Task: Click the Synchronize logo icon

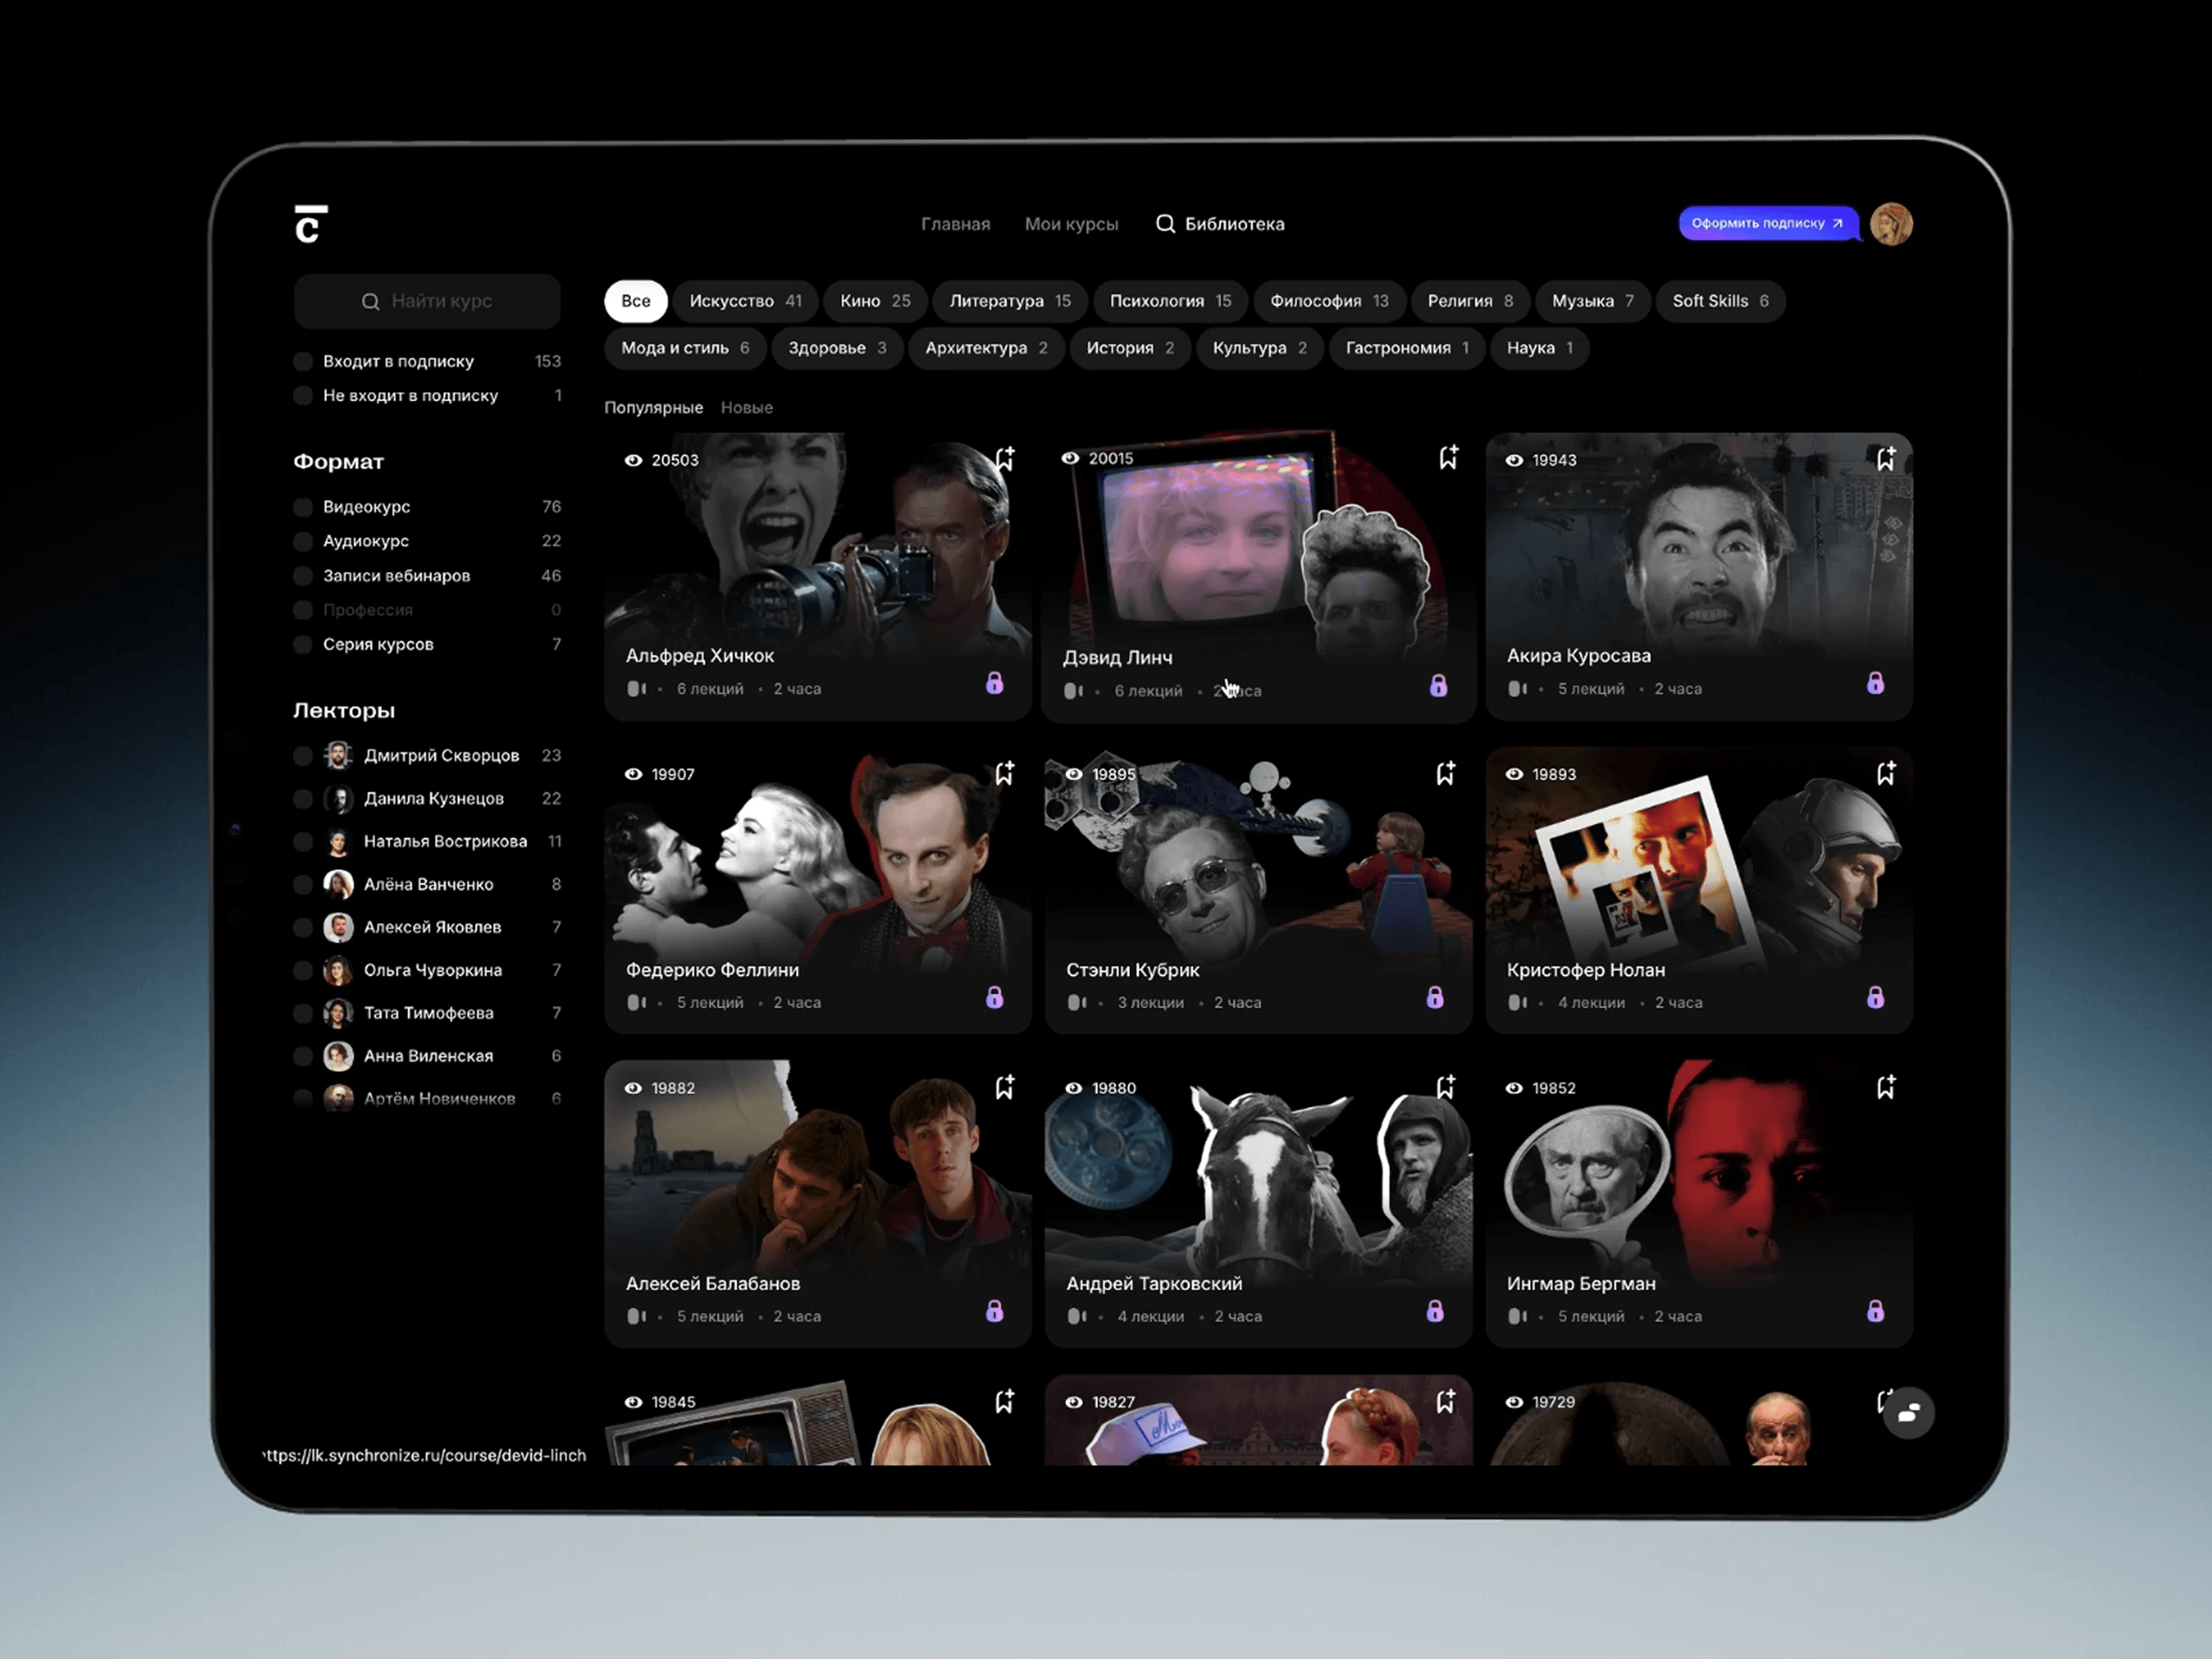Action: [x=310, y=224]
